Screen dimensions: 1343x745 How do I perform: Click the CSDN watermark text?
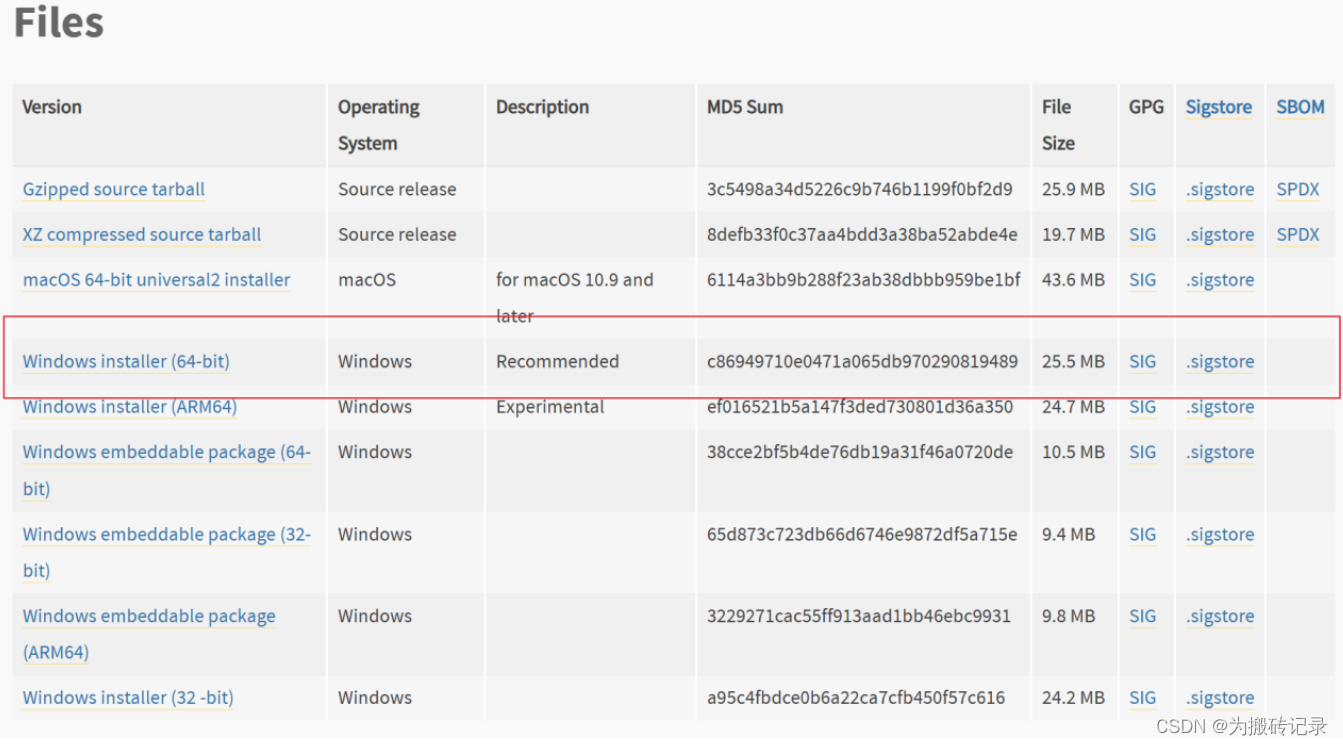1243,729
